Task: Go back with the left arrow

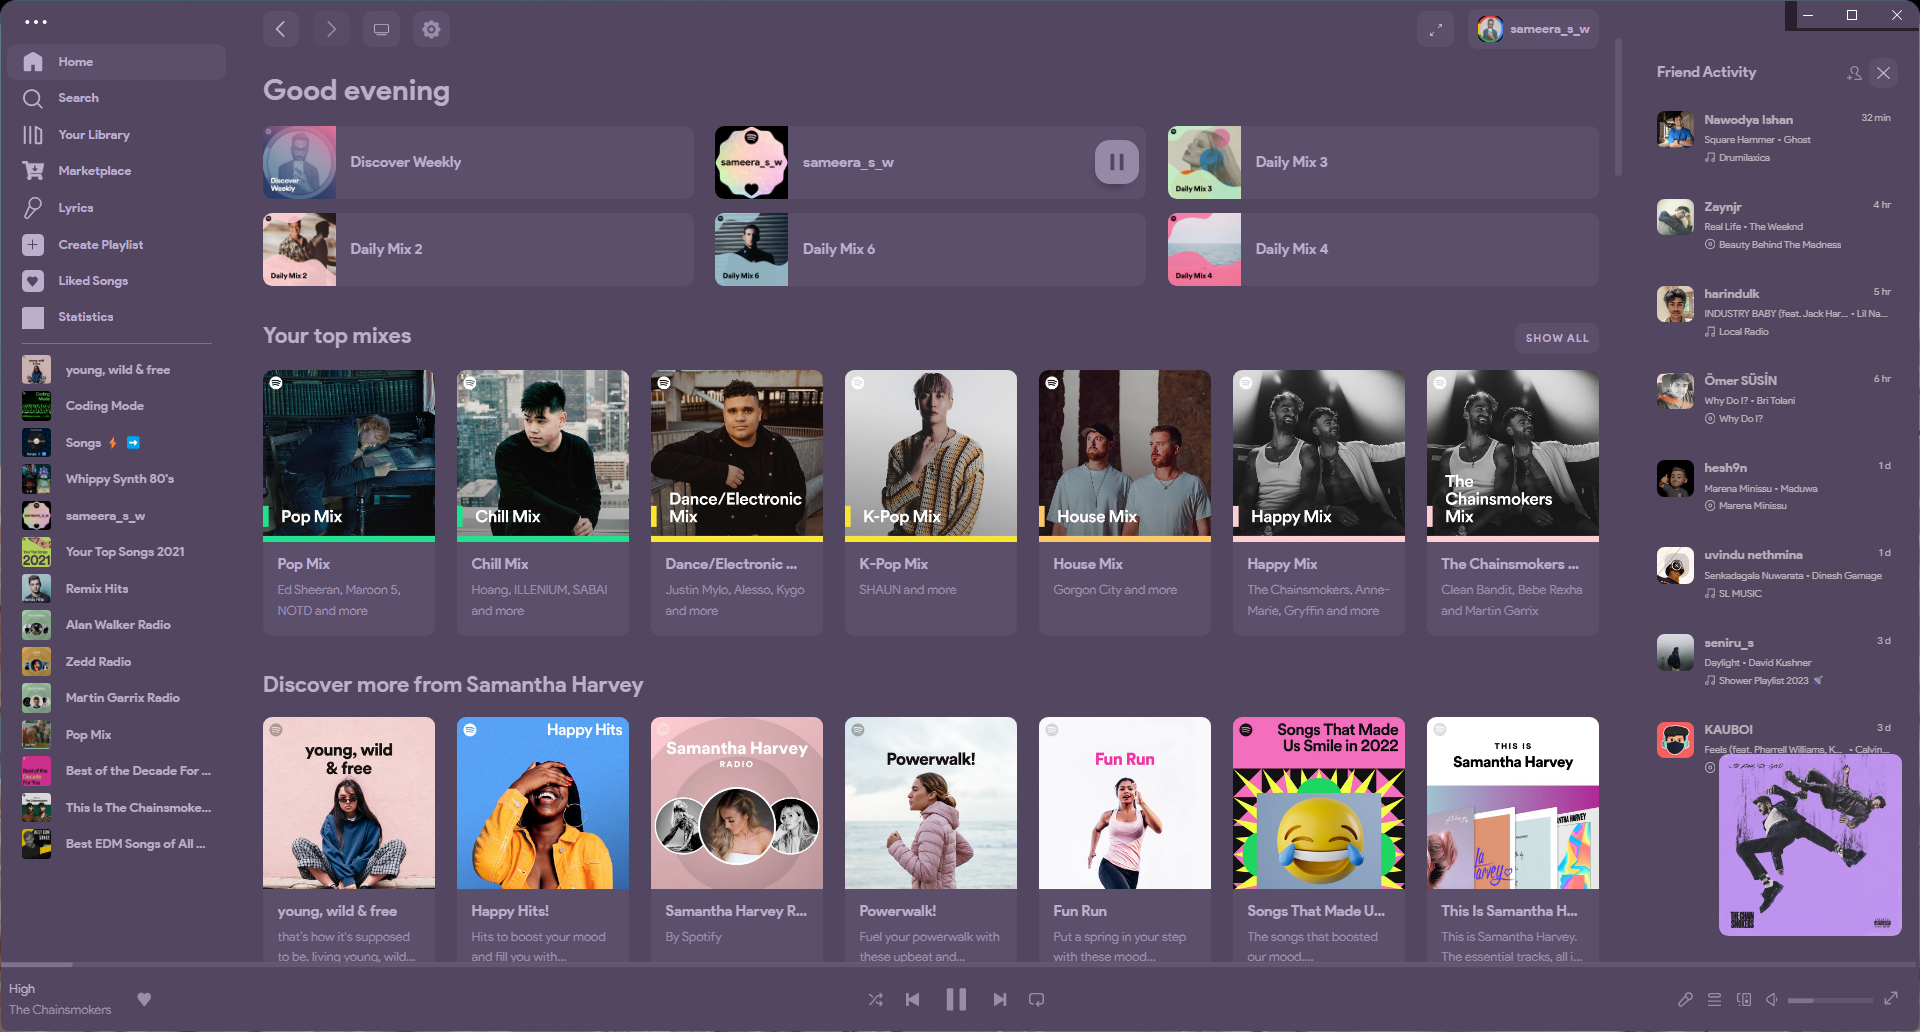Action: click(281, 29)
